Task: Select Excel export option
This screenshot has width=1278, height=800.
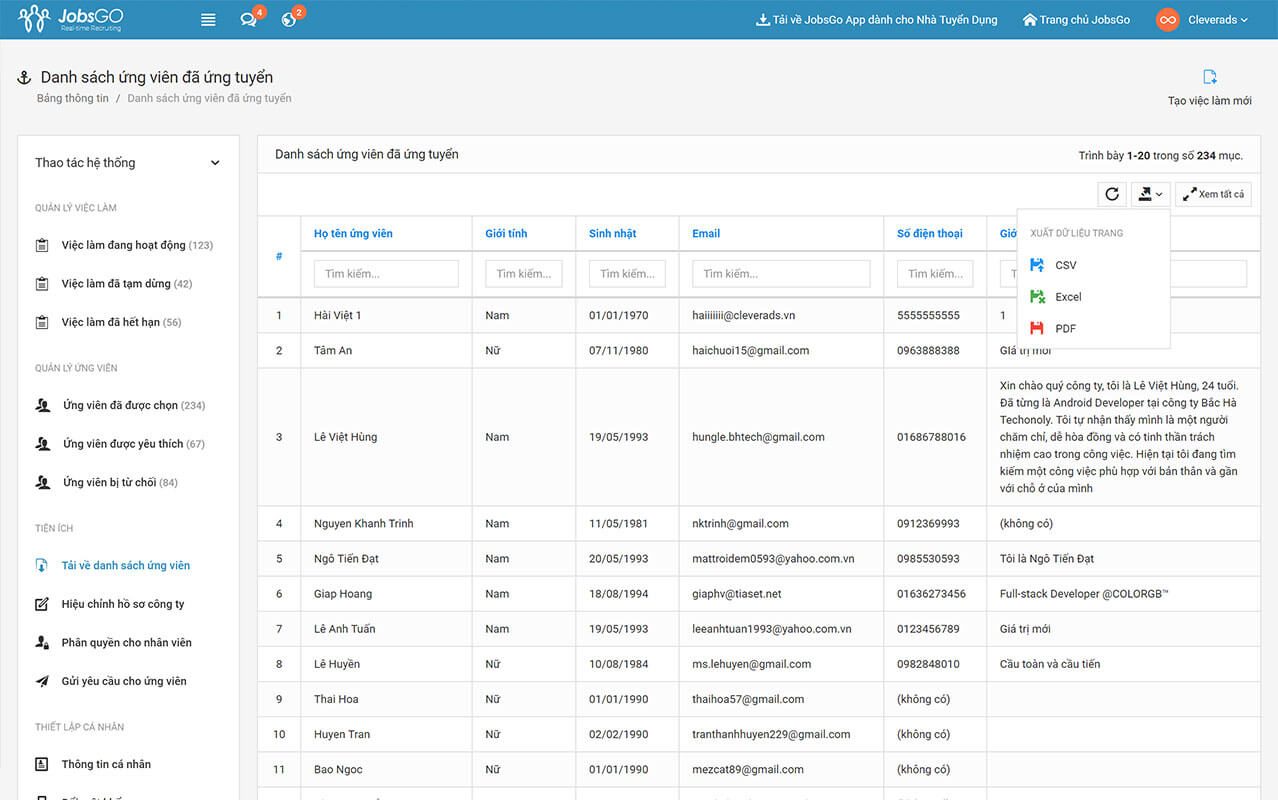Action: pyautogui.click(x=1067, y=297)
